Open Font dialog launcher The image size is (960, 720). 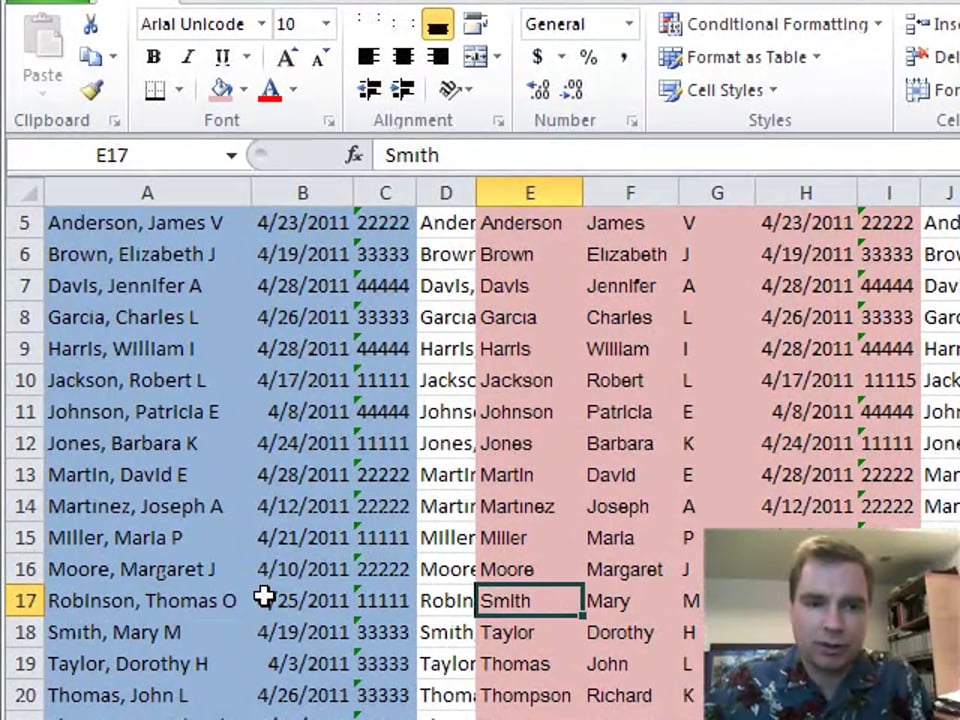click(329, 121)
